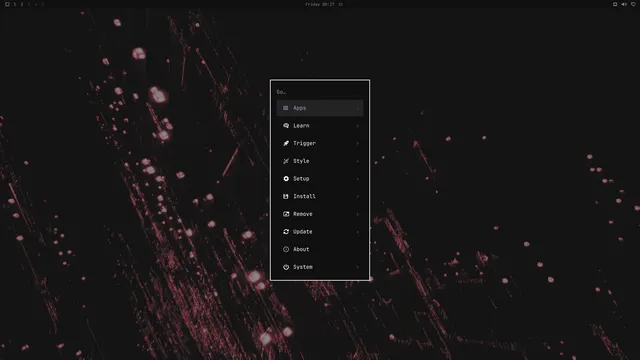Click the tray icon left of volume

click(x=615, y=4)
